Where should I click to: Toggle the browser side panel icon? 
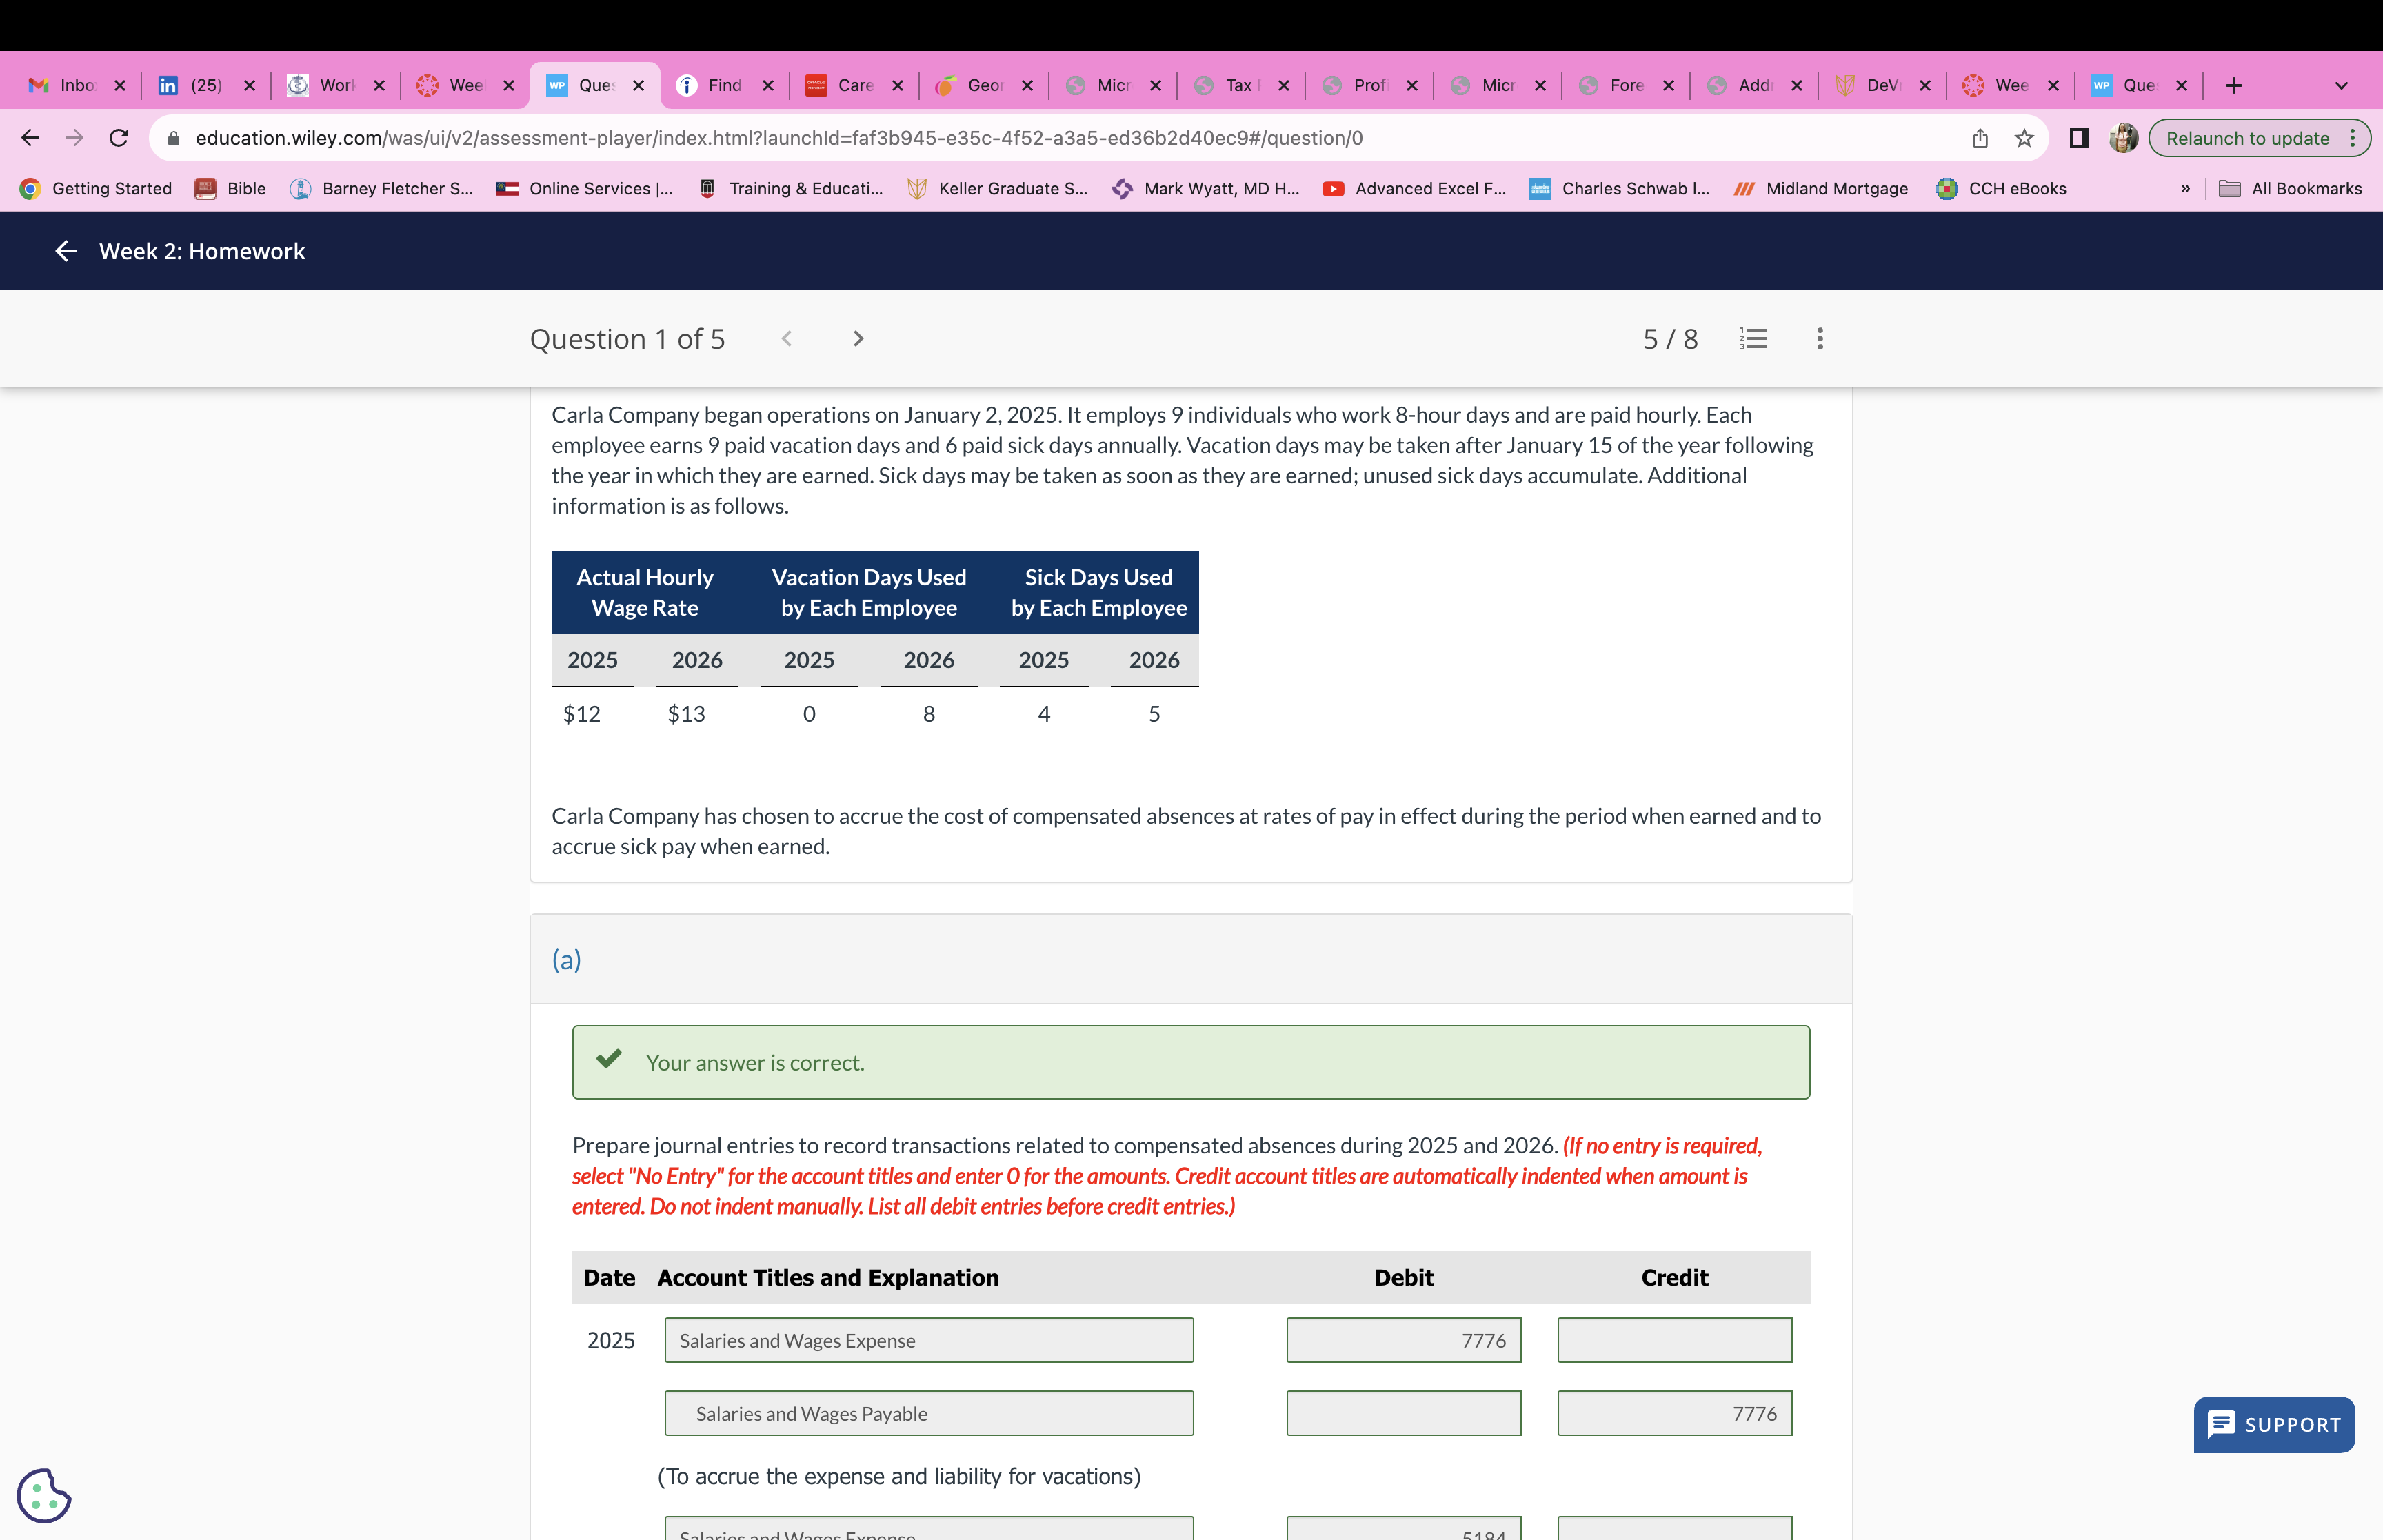pyautogui.click(x=2079, y=138)
